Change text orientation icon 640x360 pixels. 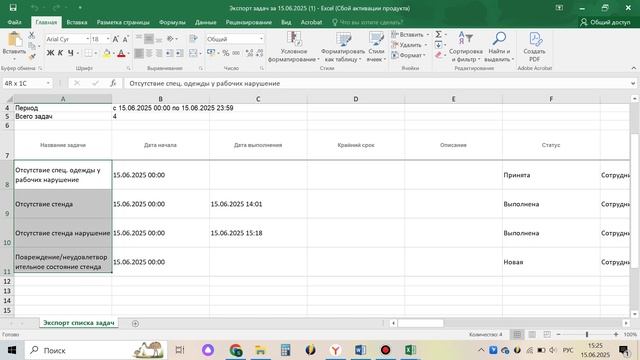tap(171, 39)
